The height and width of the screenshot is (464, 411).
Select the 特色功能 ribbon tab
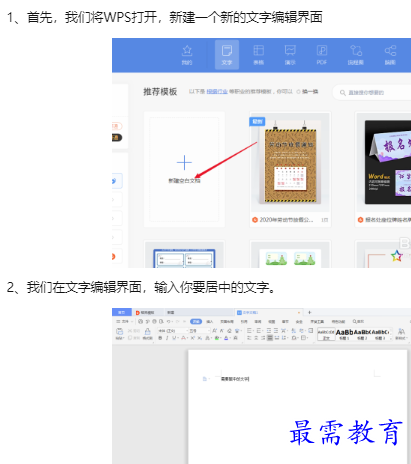(x=338, y=321)
